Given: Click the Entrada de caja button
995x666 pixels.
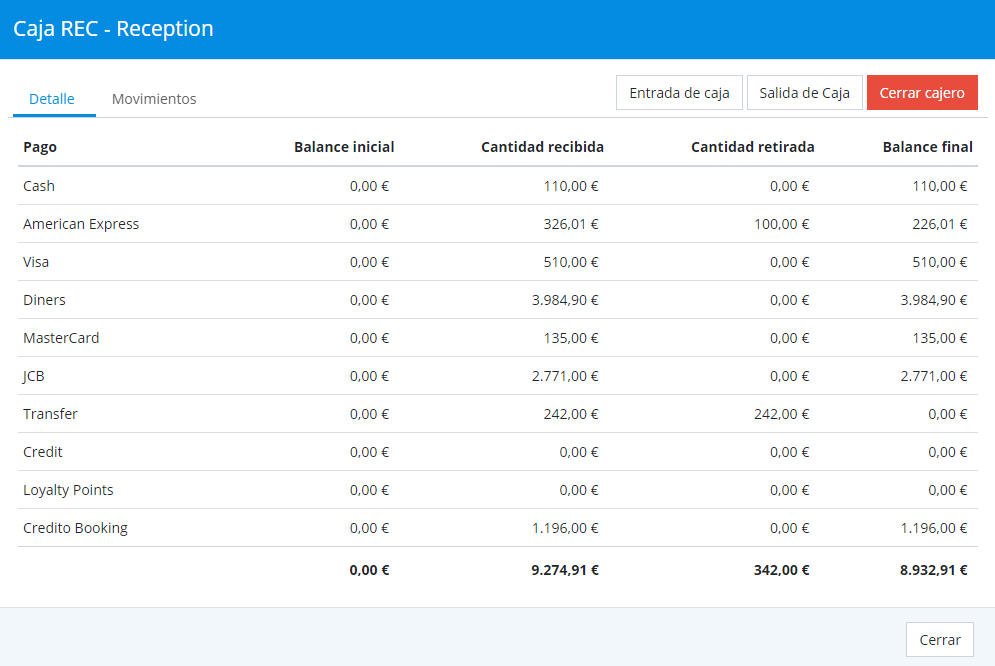Looking at the screenshot, I should click(x=679, y=93).
